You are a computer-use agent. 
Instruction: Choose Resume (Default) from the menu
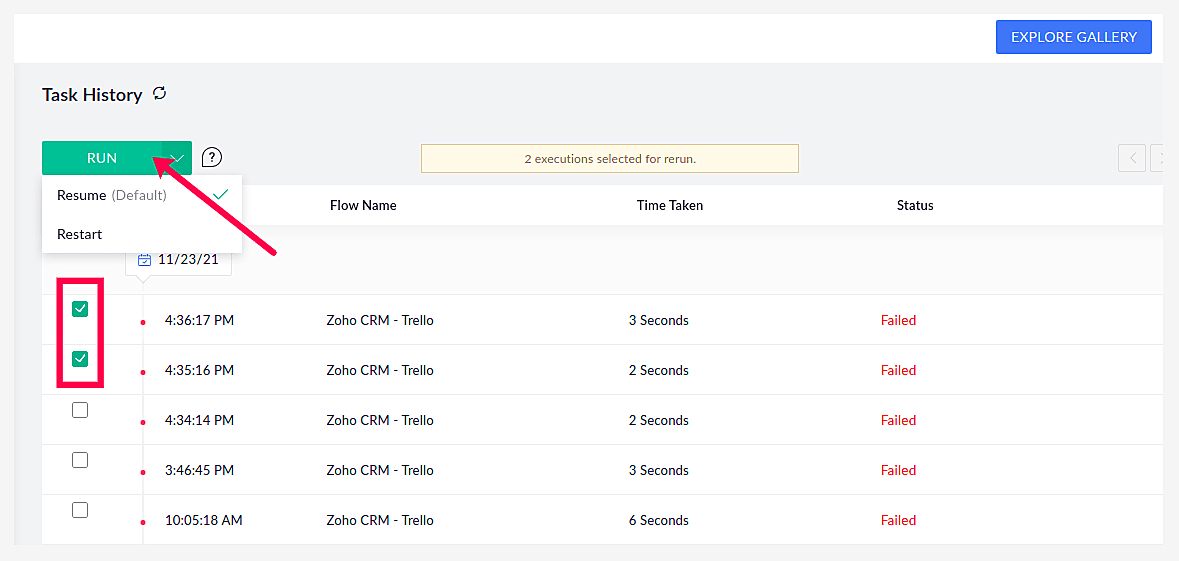pos(112,195)
